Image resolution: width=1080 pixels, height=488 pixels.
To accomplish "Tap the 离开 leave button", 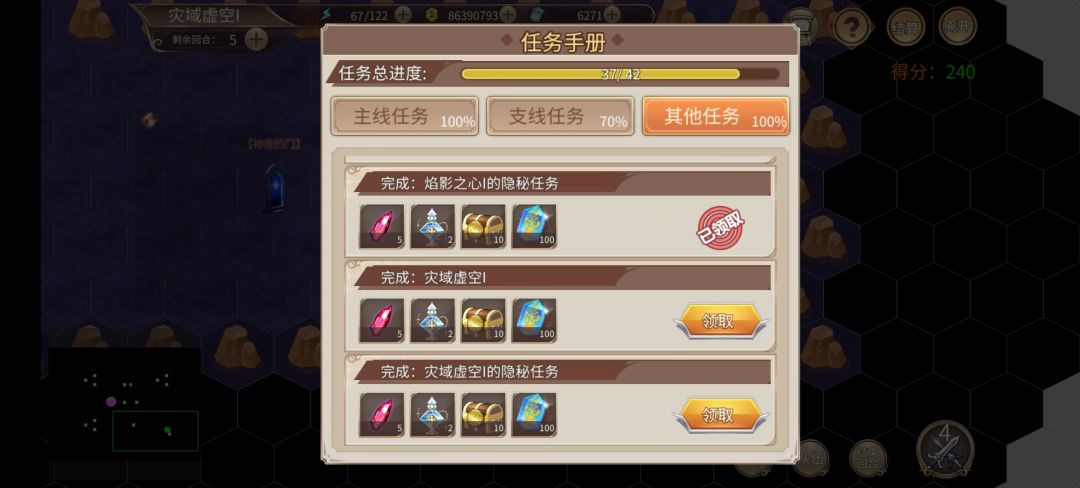I will tap(957, 26).
